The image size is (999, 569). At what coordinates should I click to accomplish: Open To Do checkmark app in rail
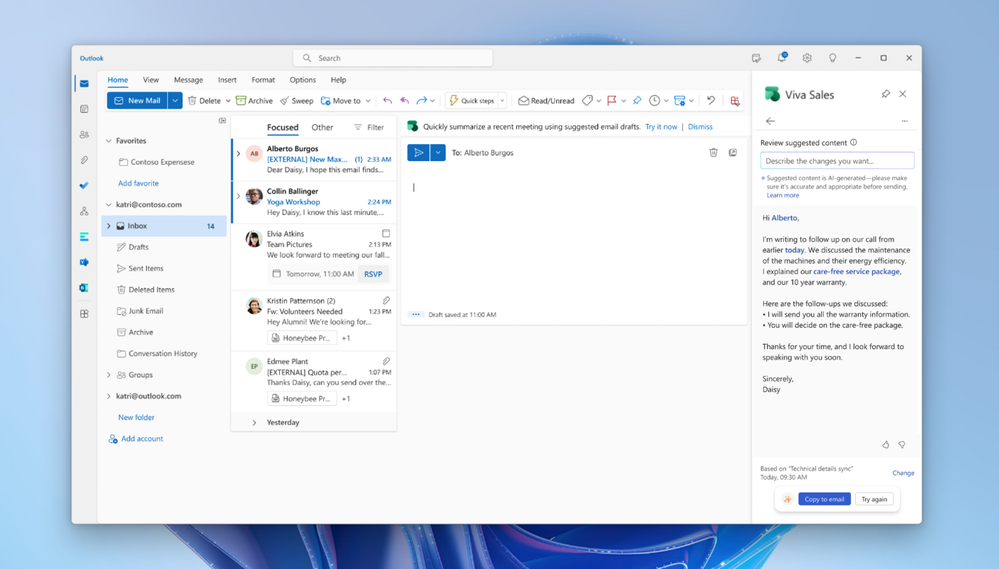tap(84, 185)
